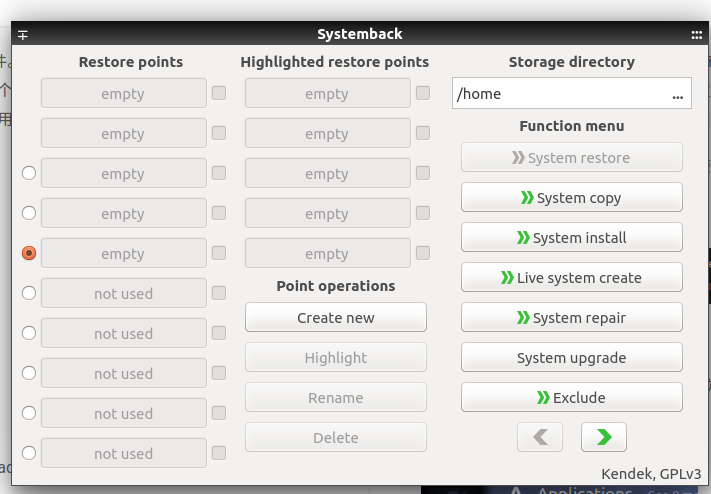Select the first 'not used' radio button
Image resolution: width=711 pixels, height=494 pixels.
(29, 293)
